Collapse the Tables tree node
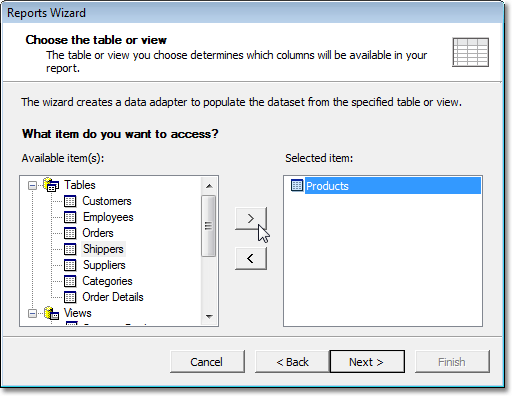This screenshot has height=396, width=513. (32, 185)
